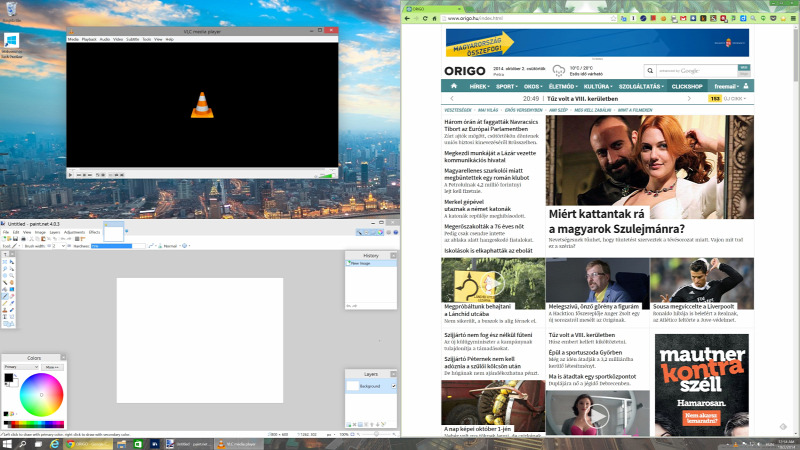
Task: Open the Normal blend mode dropdown
Action: click(172, 246)
